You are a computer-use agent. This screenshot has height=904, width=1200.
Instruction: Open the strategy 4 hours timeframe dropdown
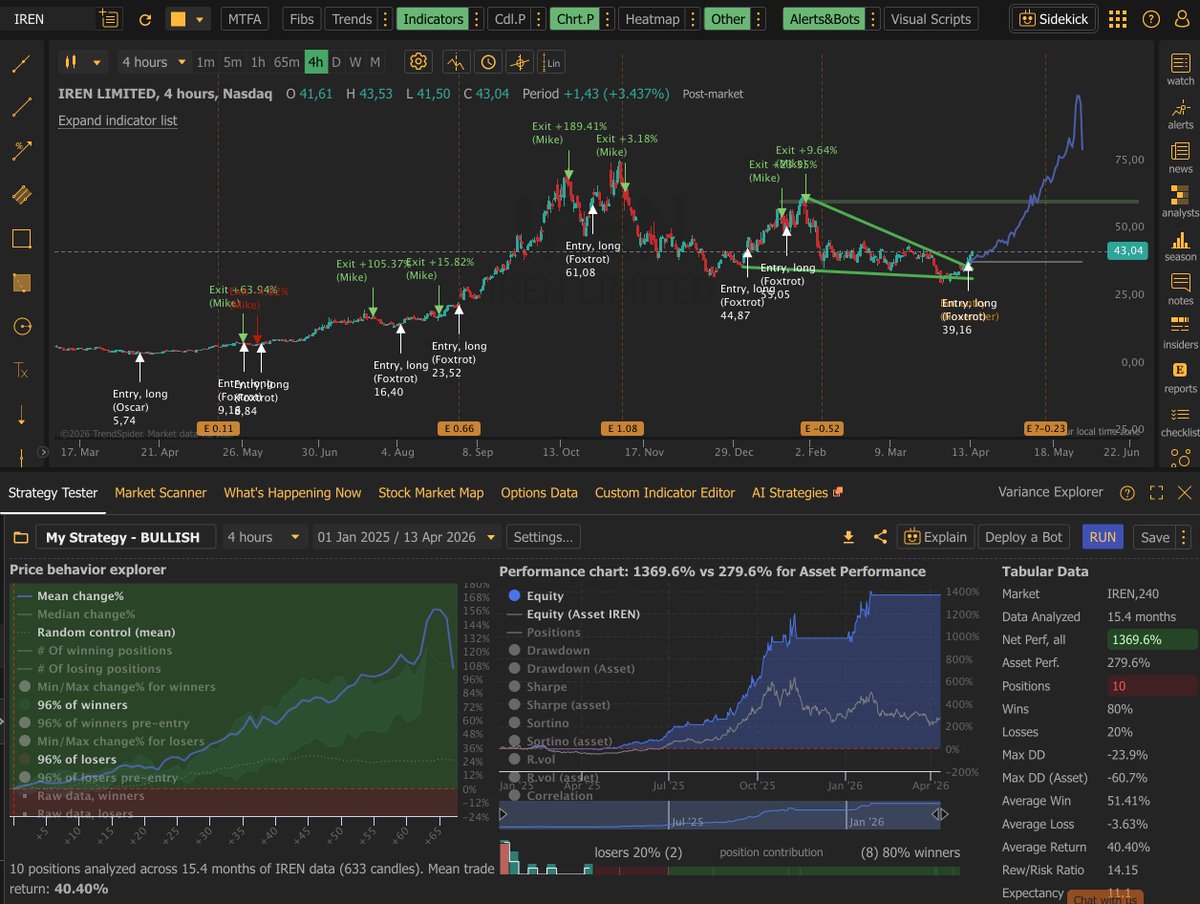pos(263,537)
